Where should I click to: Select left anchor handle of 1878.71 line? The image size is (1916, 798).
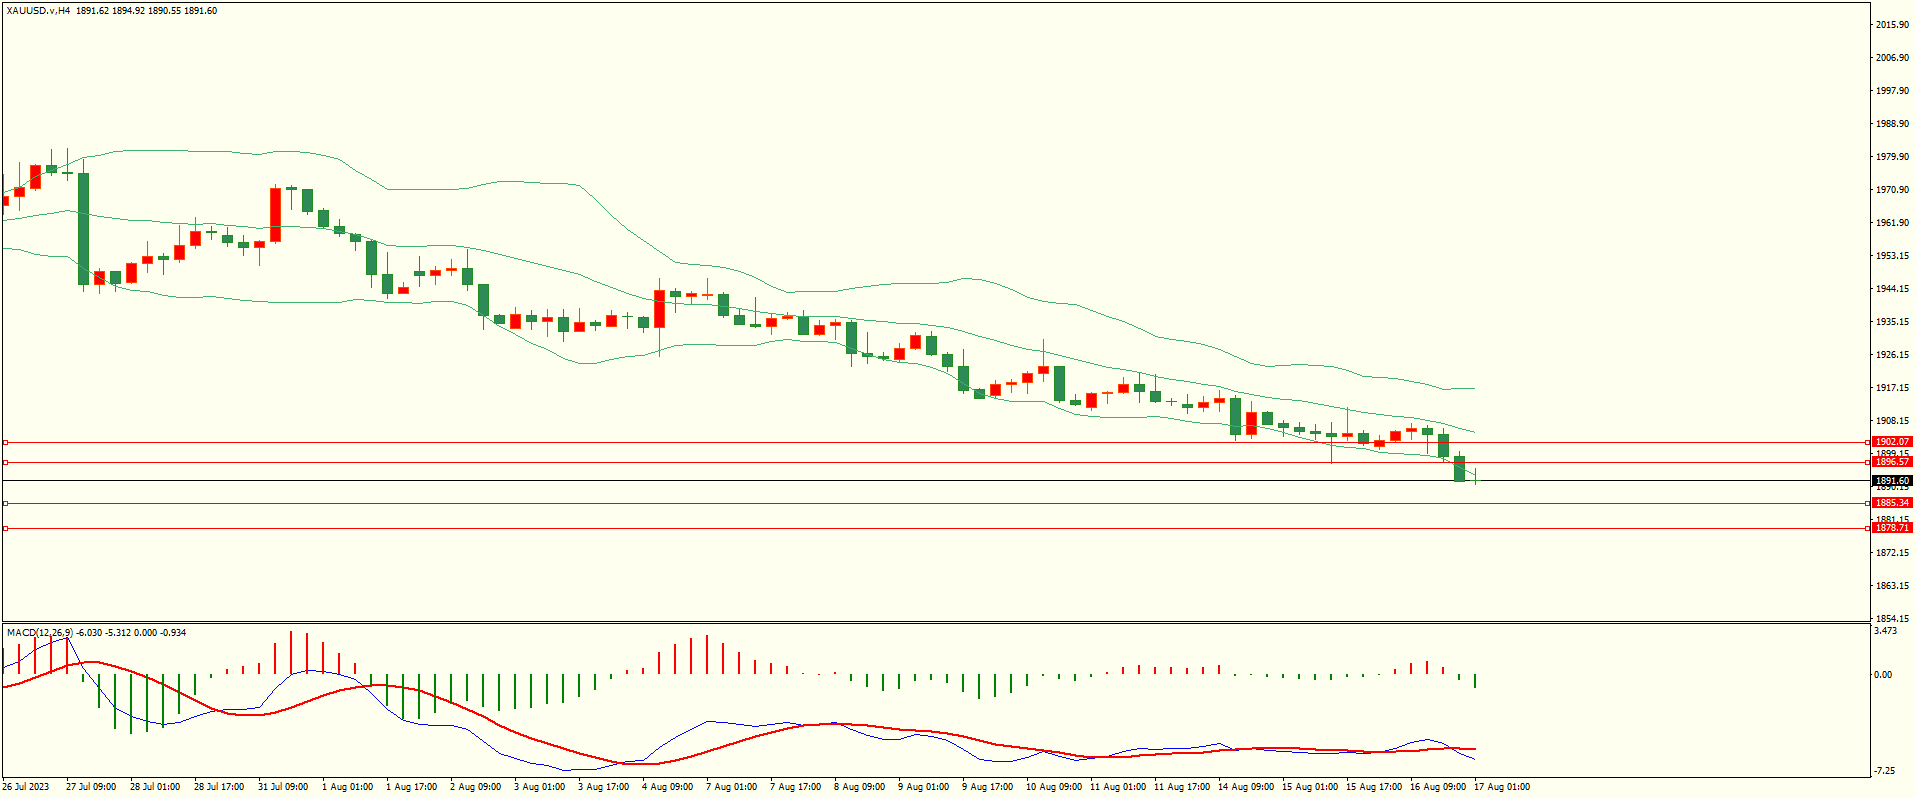point(5,528)
